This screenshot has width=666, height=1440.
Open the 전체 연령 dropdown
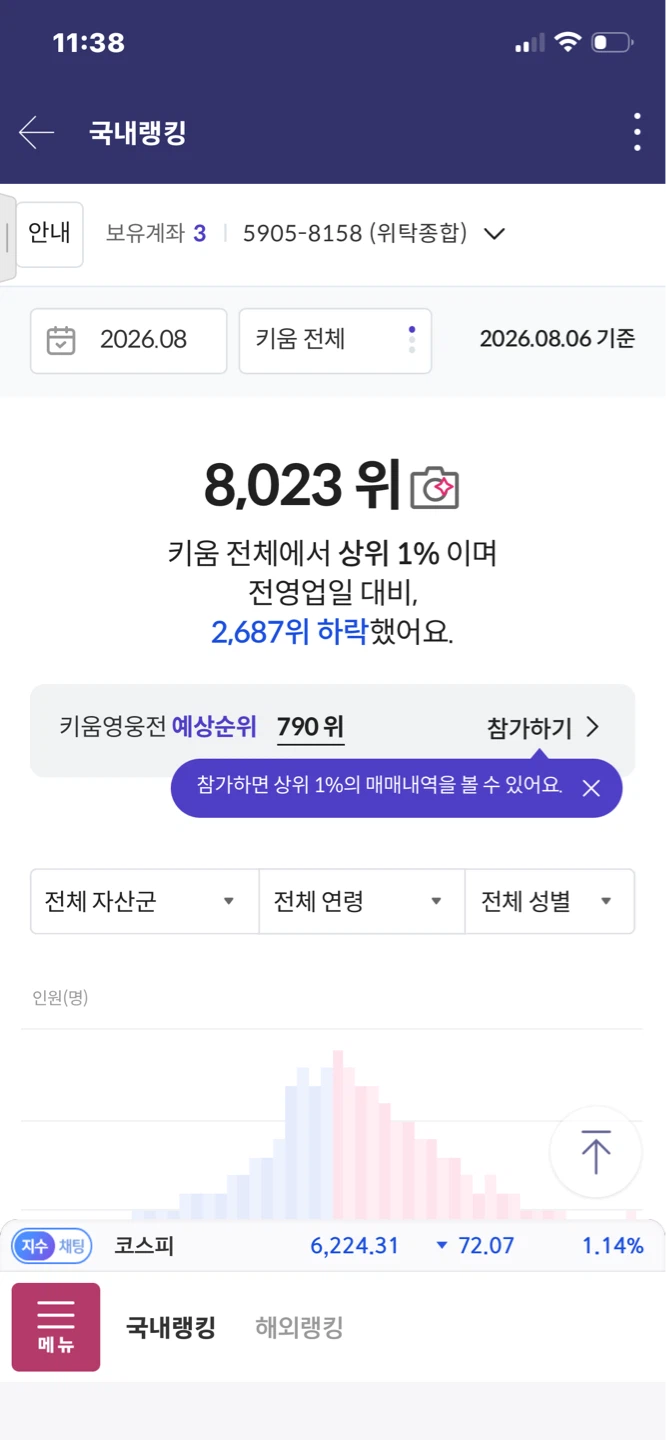click(x=362, y=901)
